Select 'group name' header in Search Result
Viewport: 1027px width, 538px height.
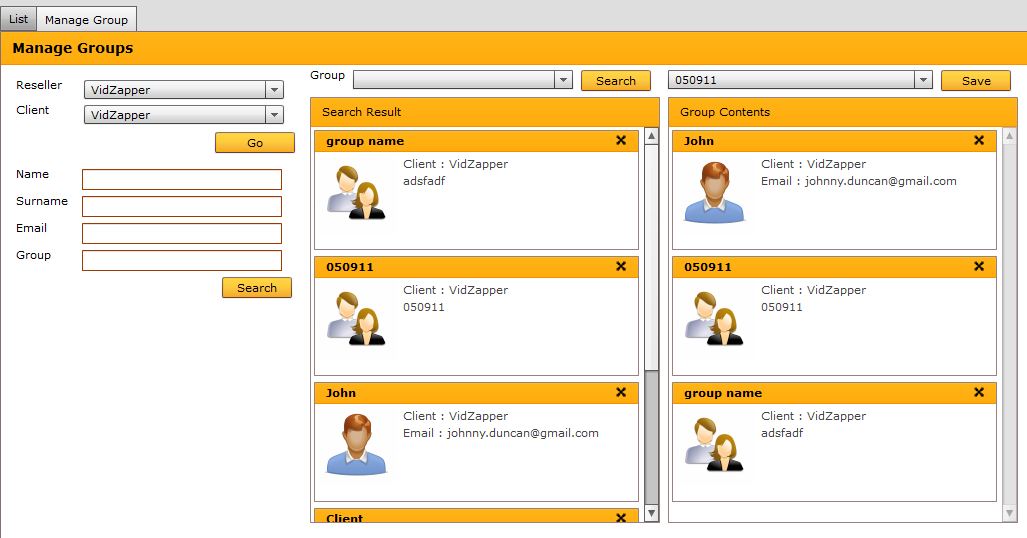pyautogui.click(x=476, y=141)
